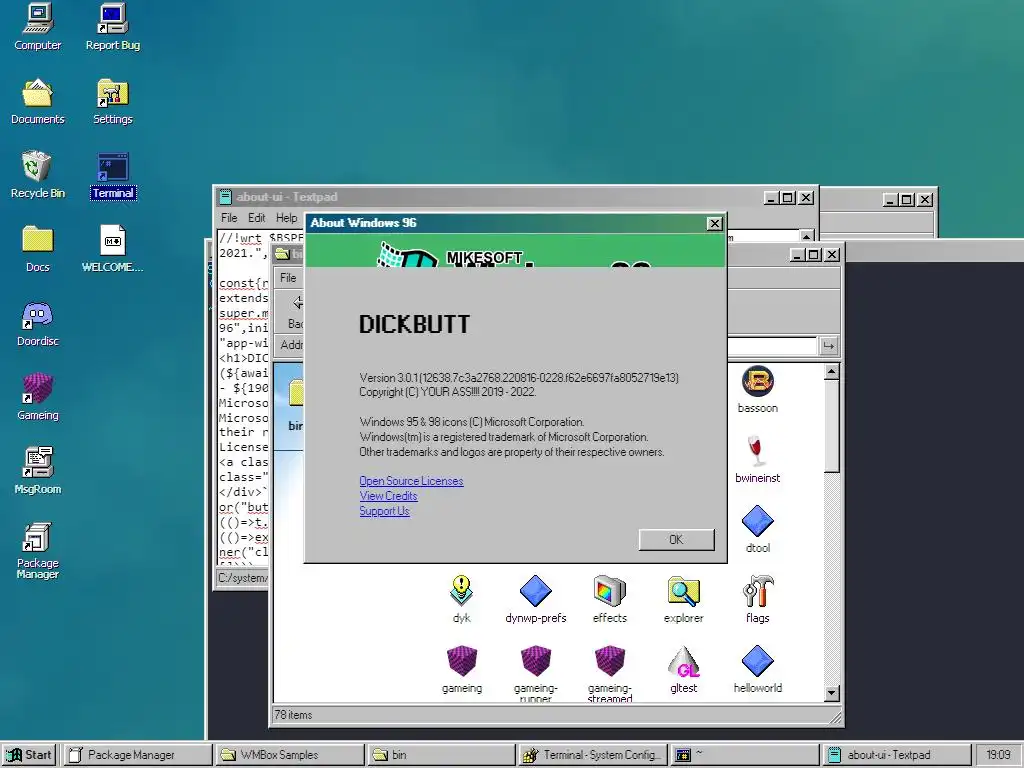
Task: Select the flags tools icon
Action: [758, 600]
